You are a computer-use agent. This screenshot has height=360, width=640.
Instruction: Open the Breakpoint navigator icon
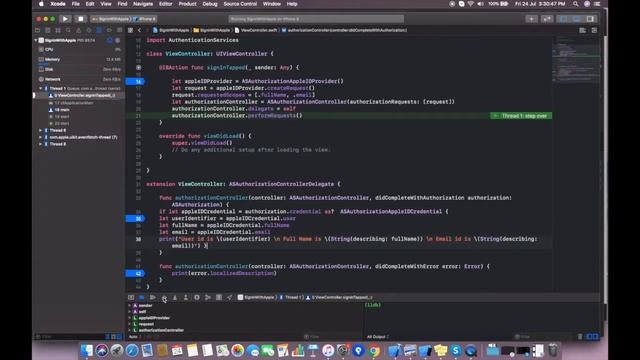109,30
